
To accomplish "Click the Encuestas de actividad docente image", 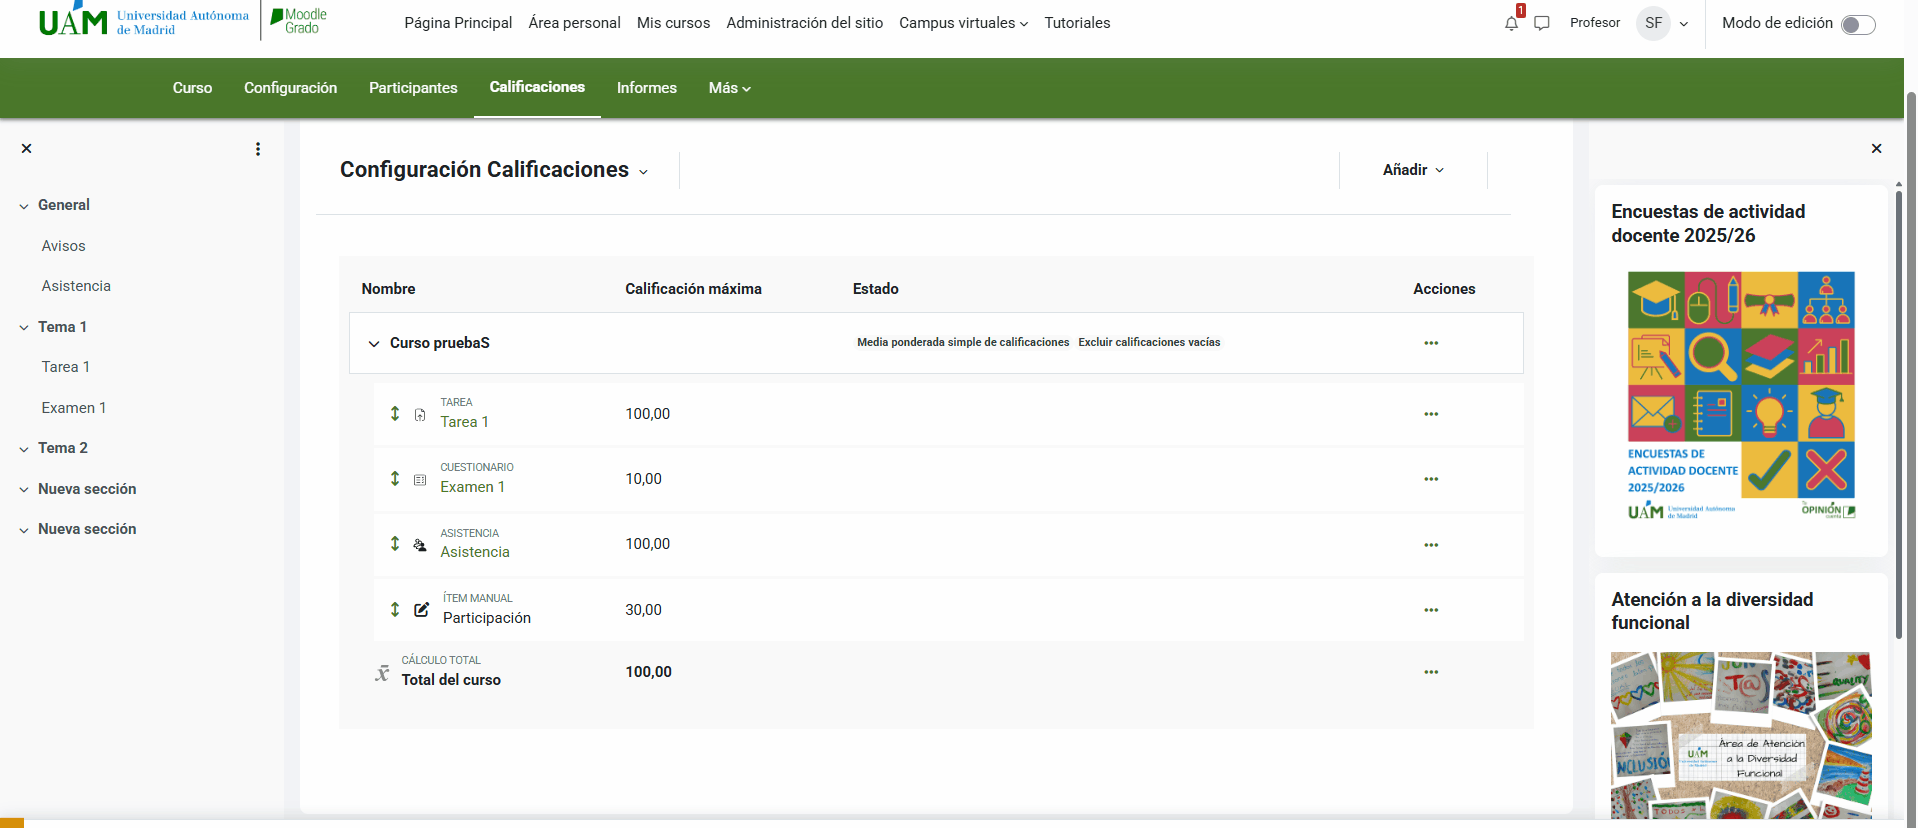I will [x=1740, y=396].
